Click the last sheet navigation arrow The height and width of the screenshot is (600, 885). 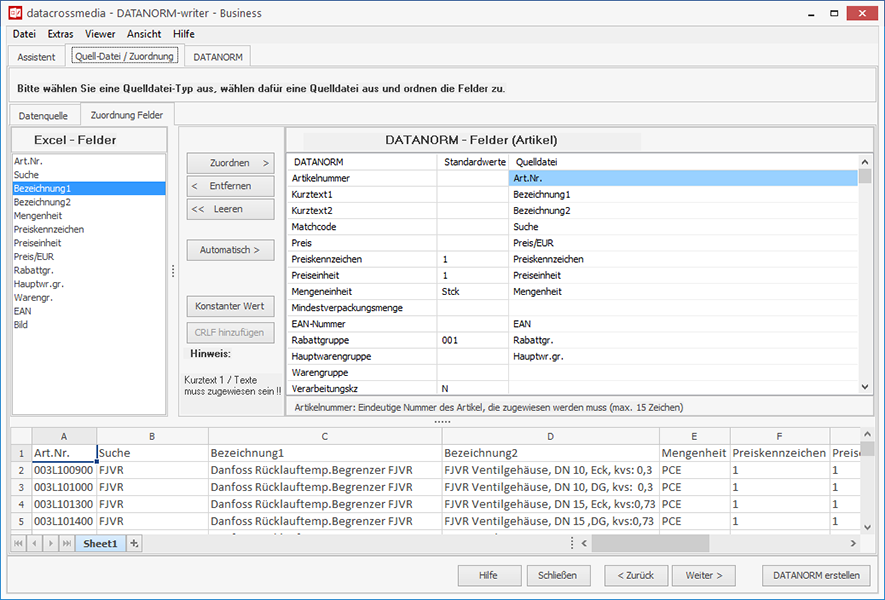tap(67, 543)
